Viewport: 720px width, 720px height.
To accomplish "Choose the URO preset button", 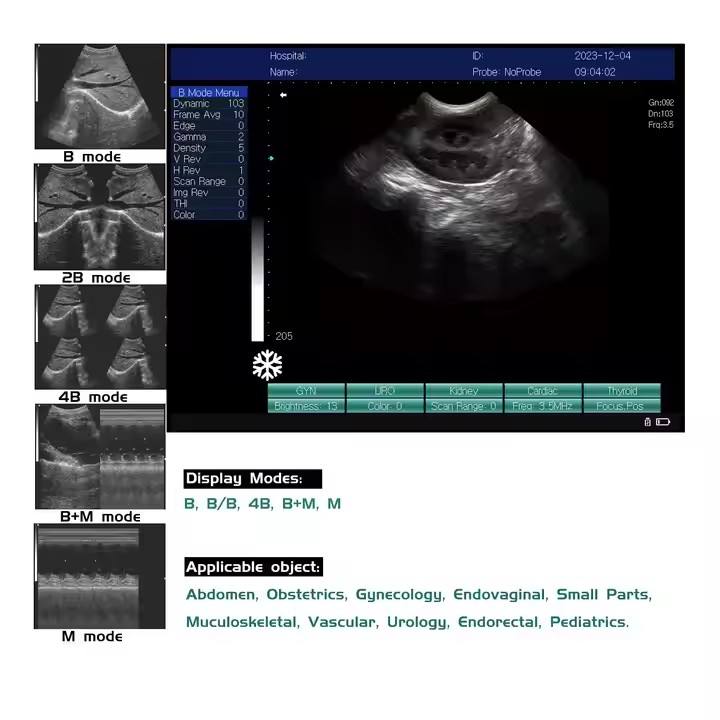I will click(x=385, y=391).
